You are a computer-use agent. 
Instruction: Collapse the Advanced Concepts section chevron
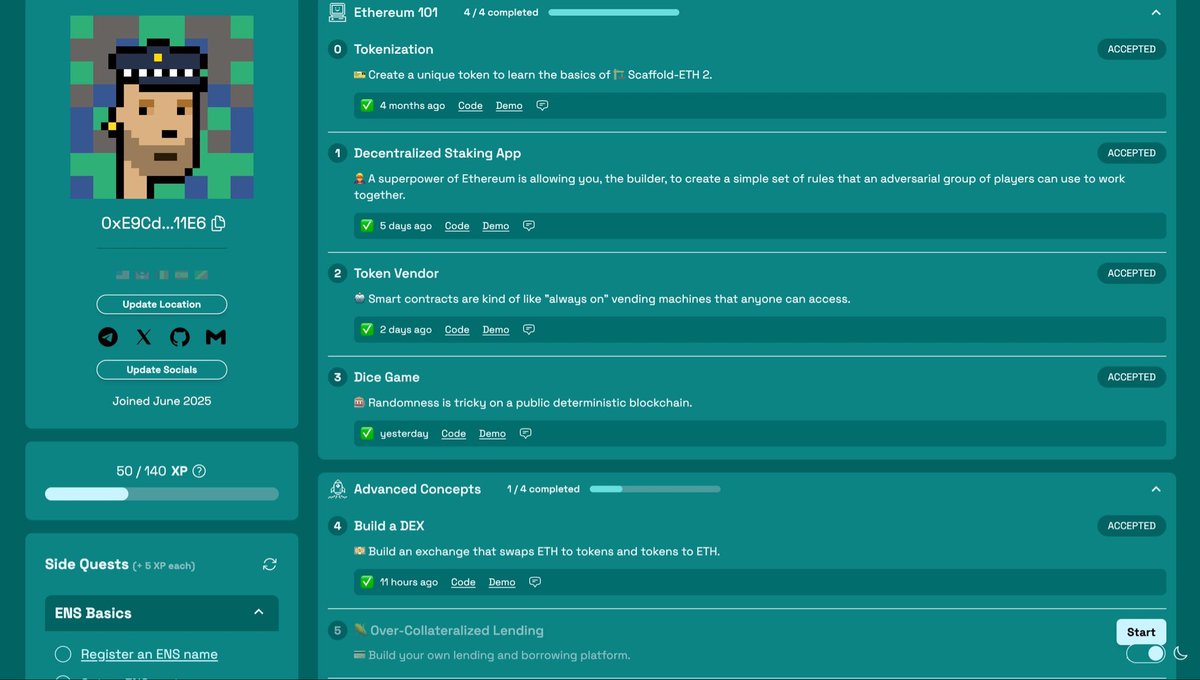coord(1156,489)
